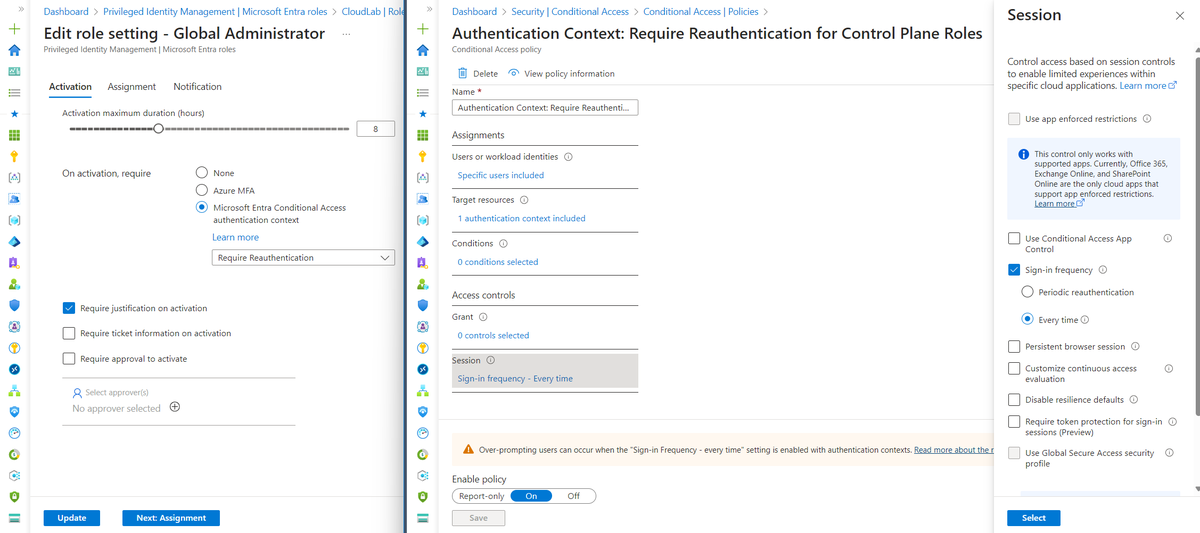Click Conditional Access | Policies breadcrumb
Image resolution: width=1200 pixels, height=533 pixels.
(700, 12)
